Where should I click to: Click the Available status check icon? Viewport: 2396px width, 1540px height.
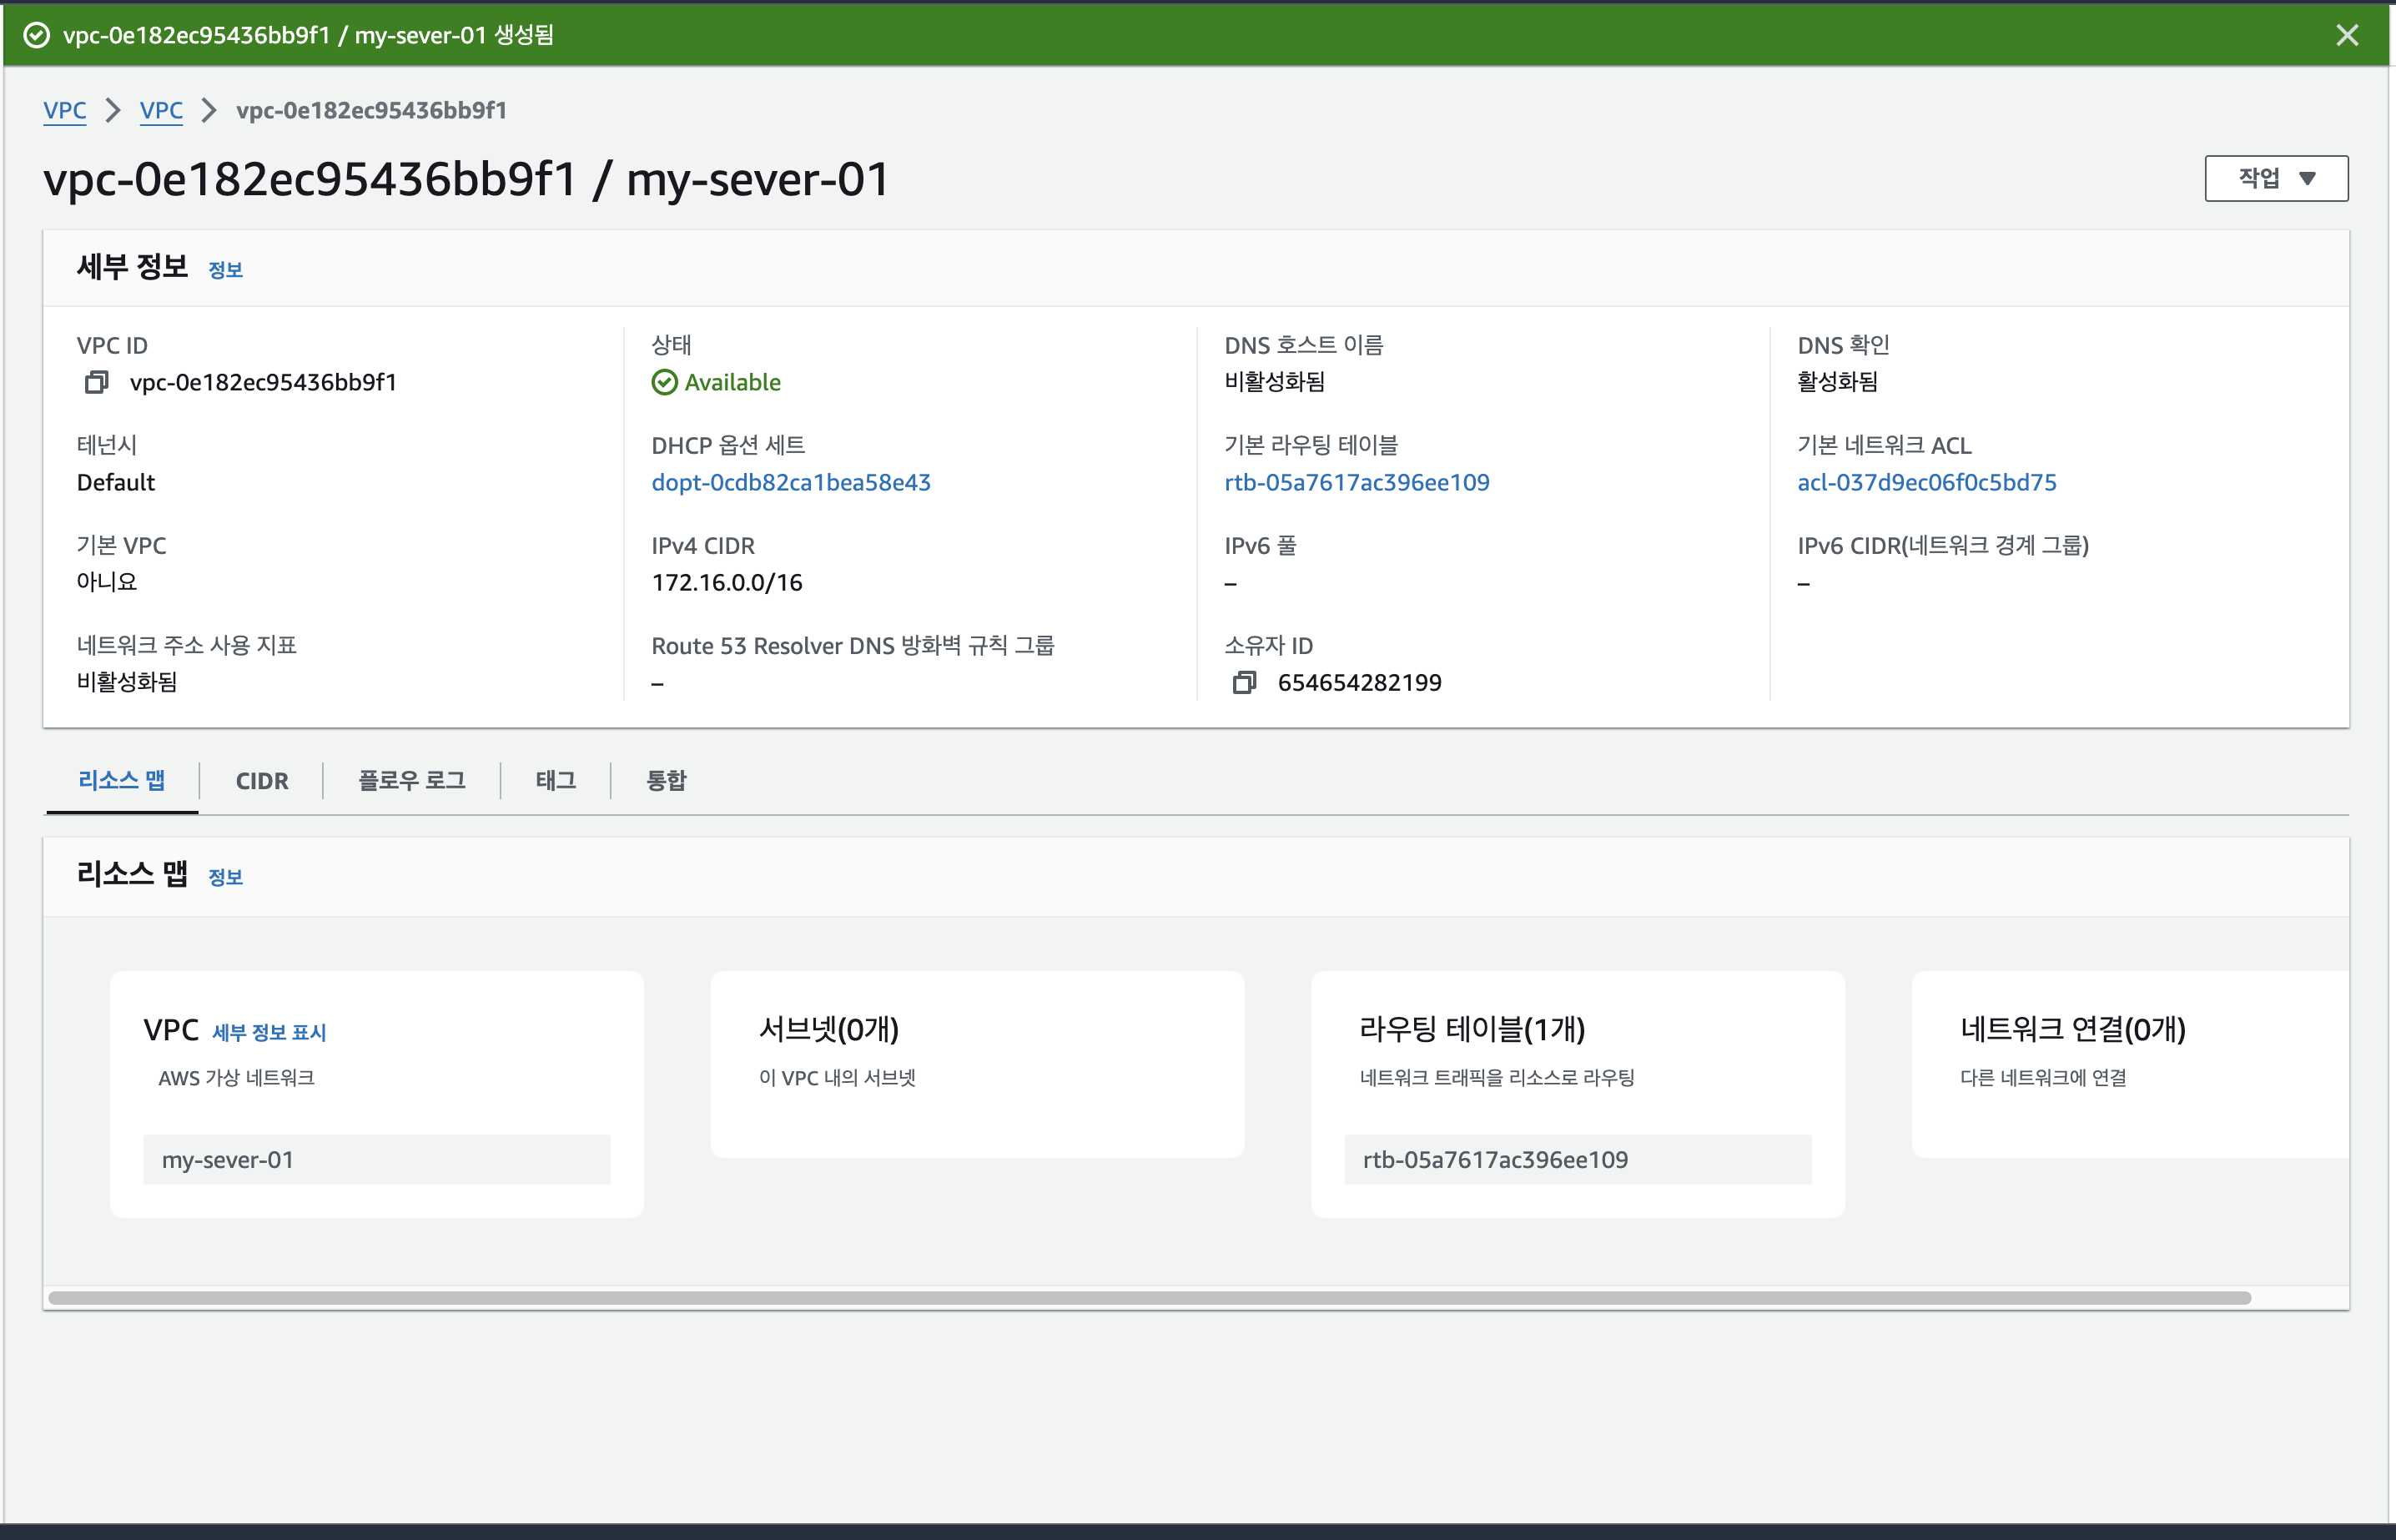click(x=664, y=382)
